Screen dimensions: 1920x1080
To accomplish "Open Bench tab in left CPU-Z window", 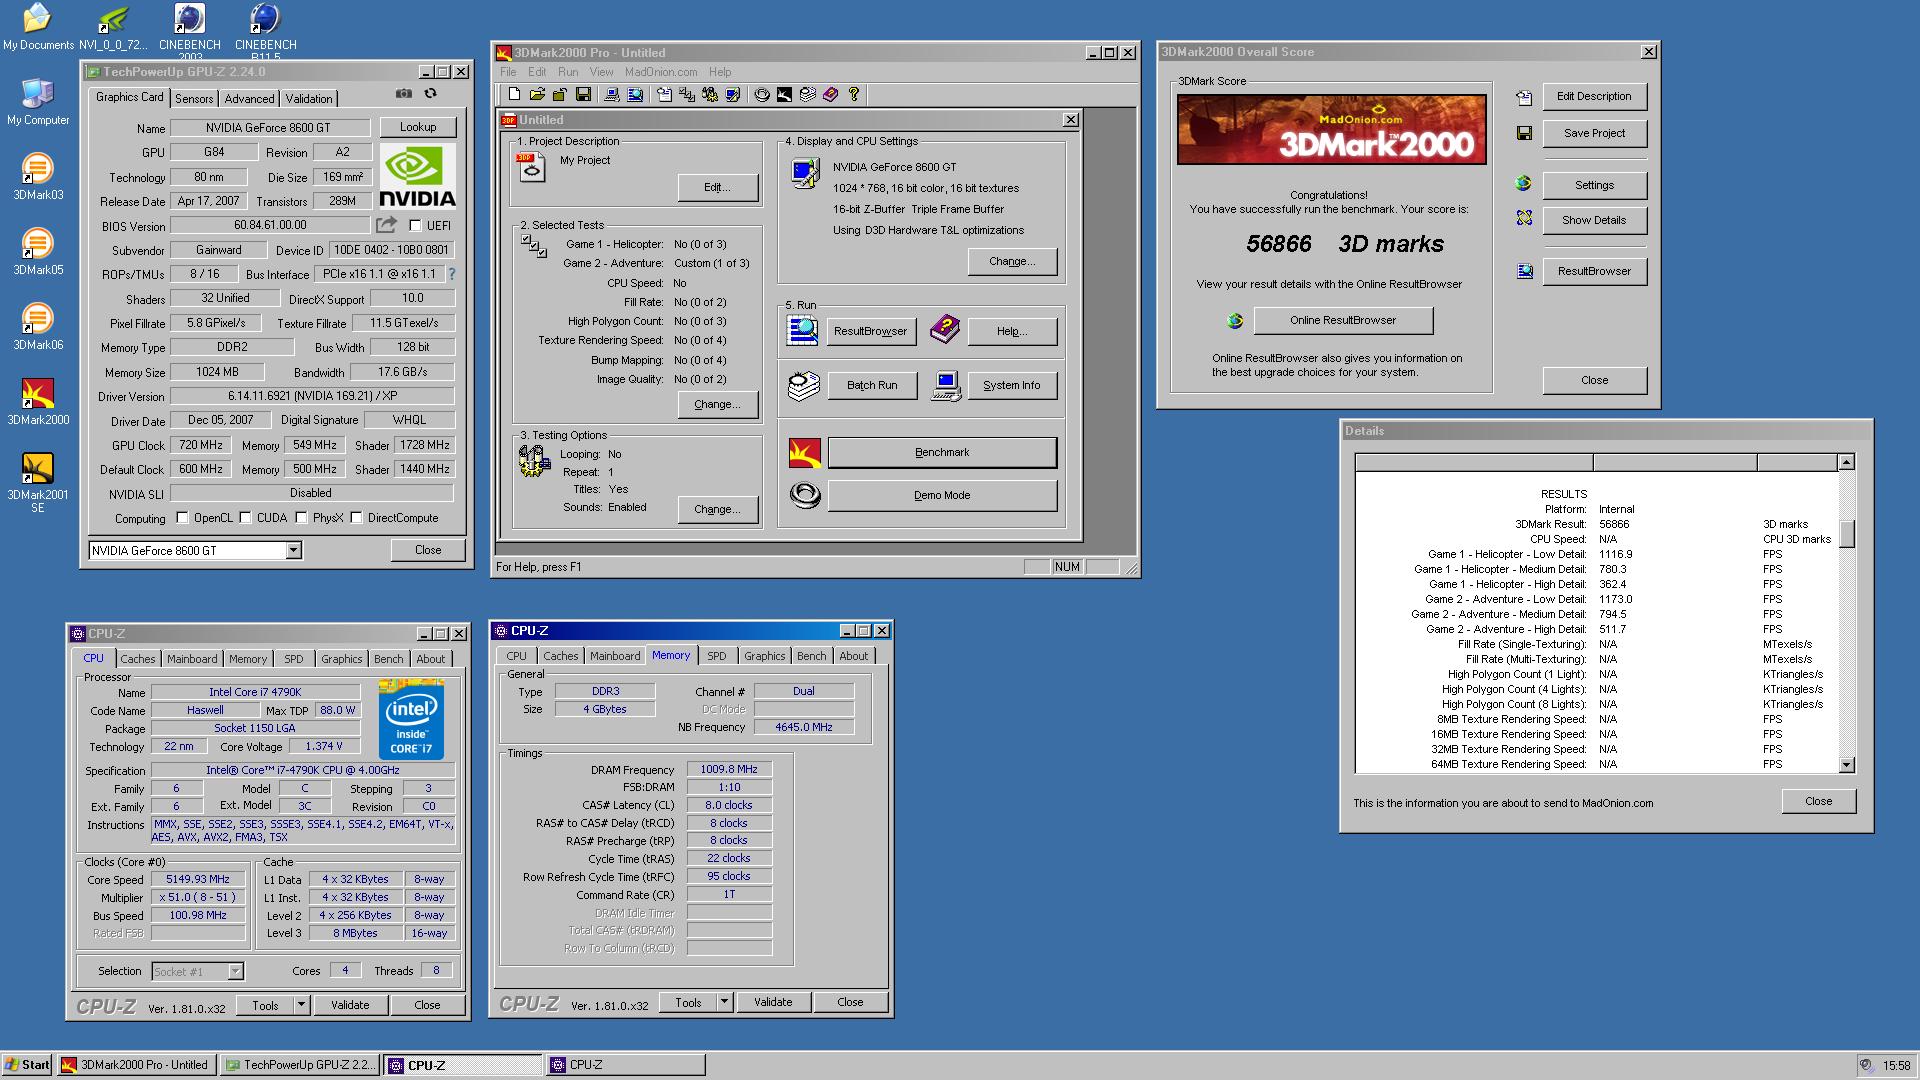I will click(x=389, y=659).
